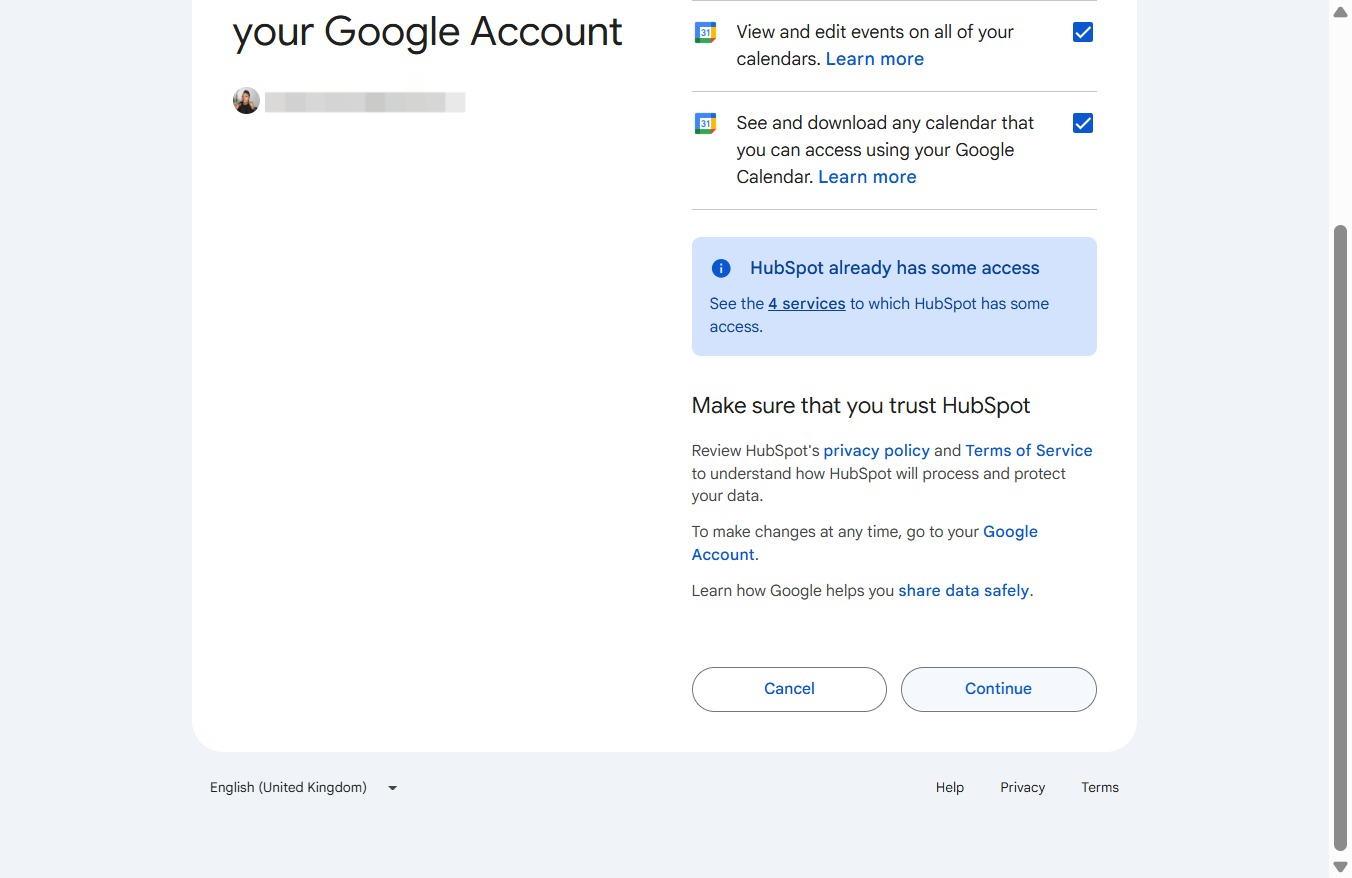1352x878 pixels.
Task: Click the scrollbar up arrow
Action: tap(1341, 11)
